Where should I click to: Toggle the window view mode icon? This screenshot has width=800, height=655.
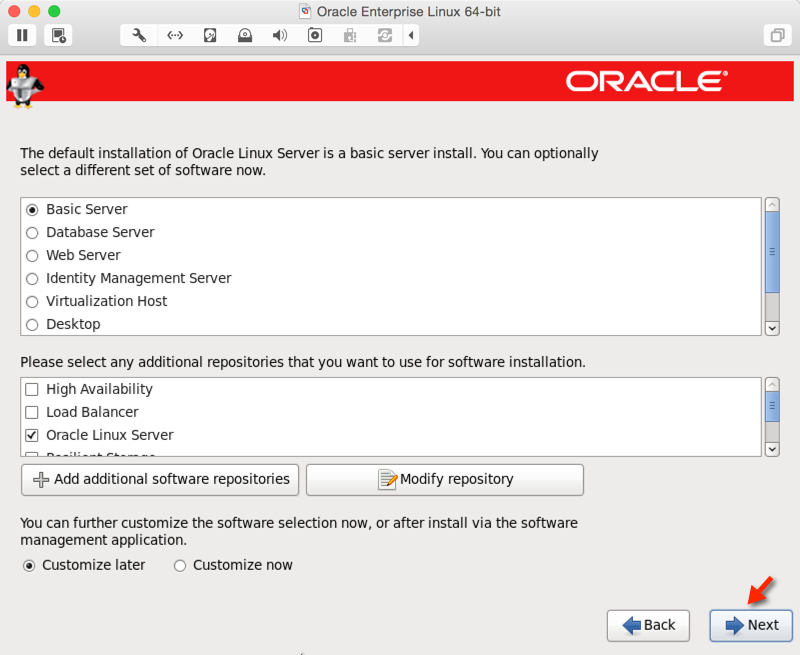coord(778,35)
